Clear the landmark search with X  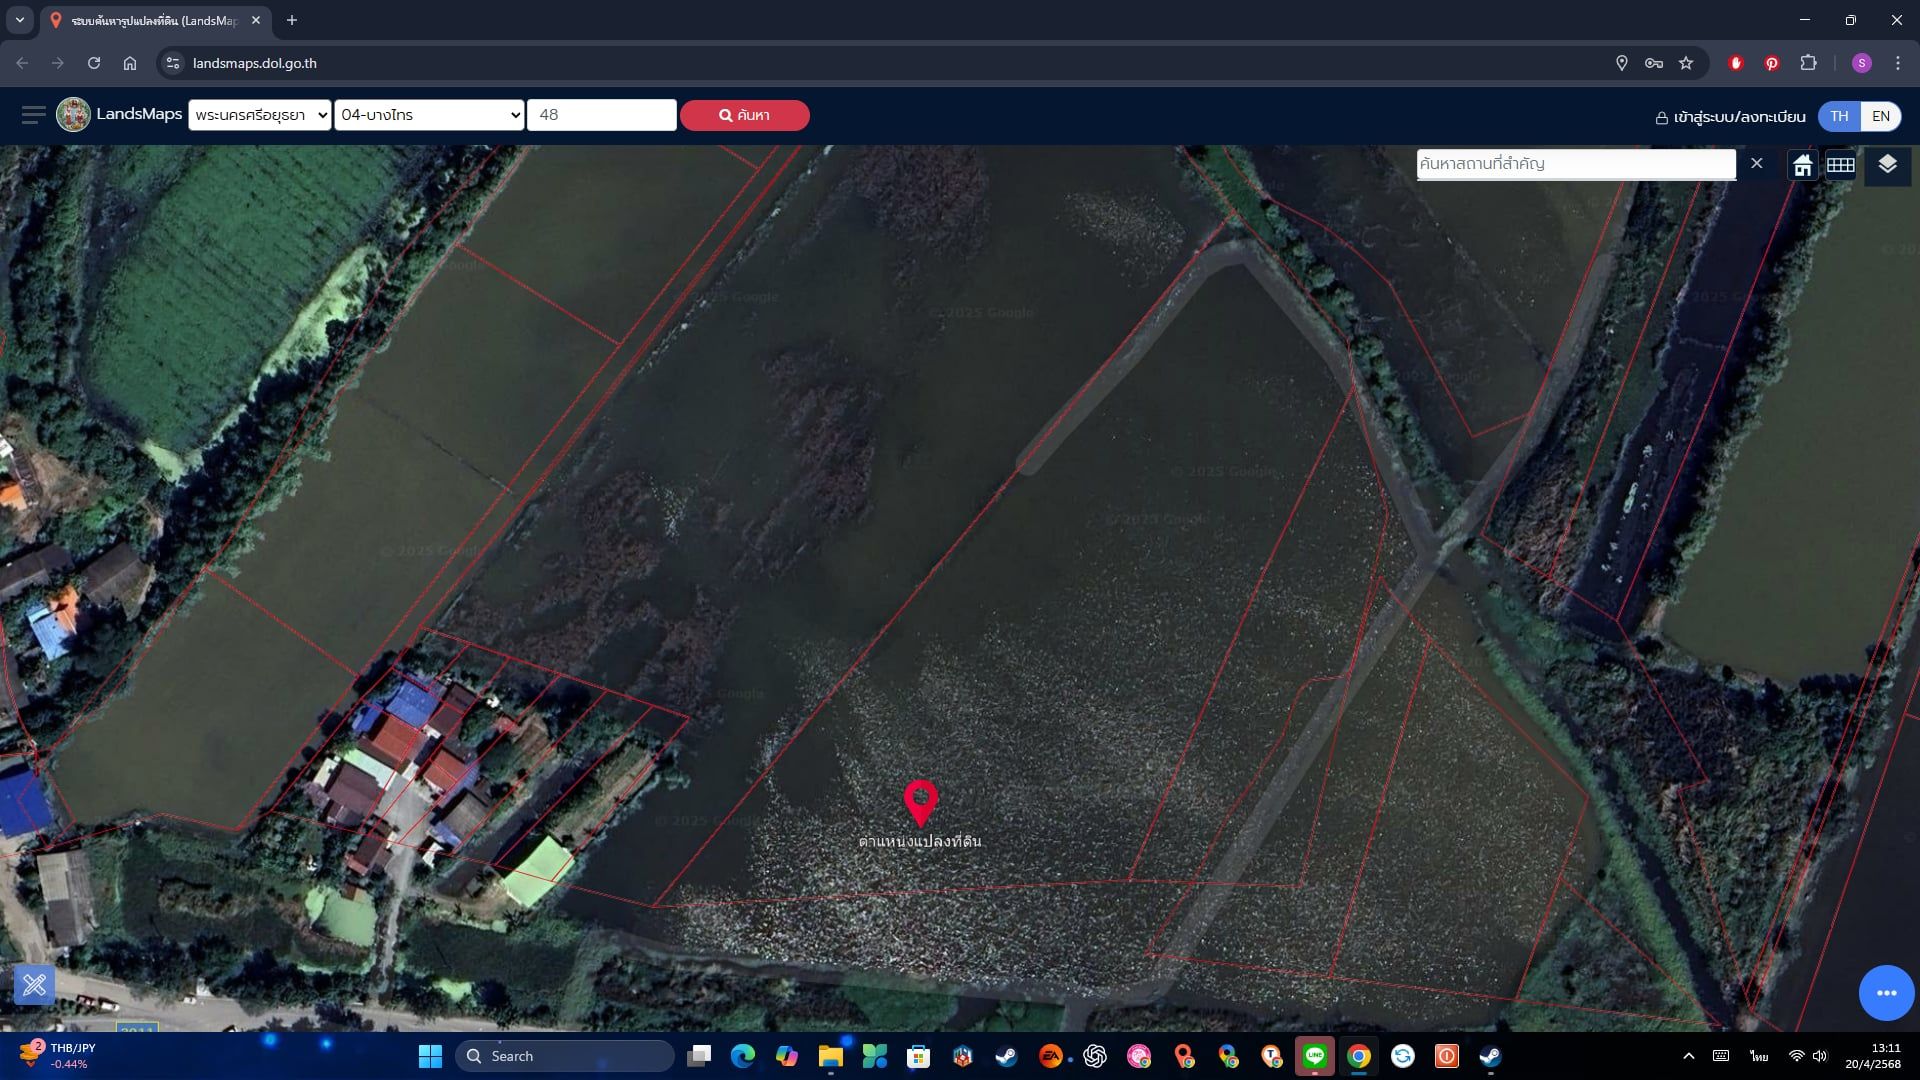[1756, 163]
